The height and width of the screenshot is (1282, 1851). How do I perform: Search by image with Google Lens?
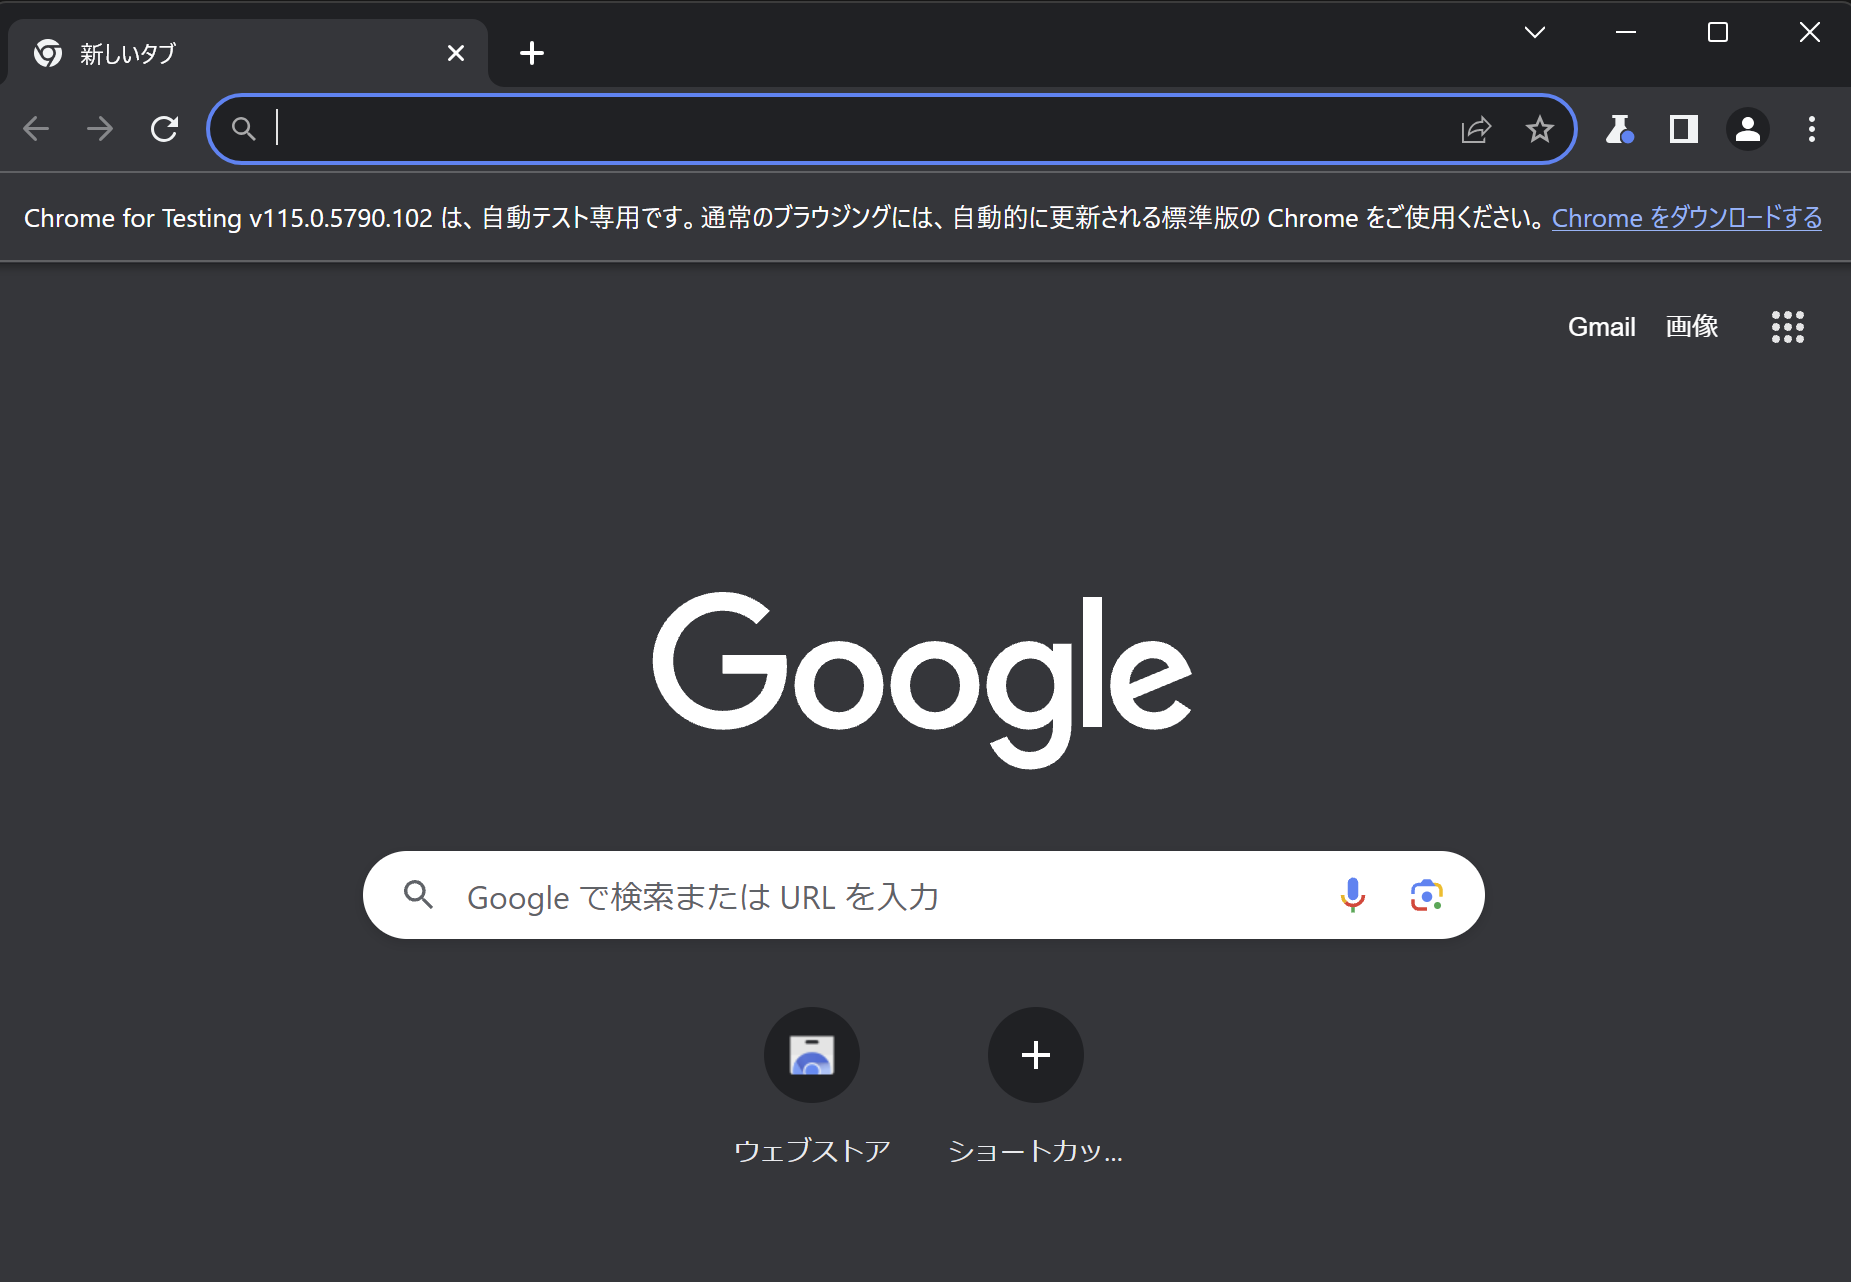coord(1424,895)
